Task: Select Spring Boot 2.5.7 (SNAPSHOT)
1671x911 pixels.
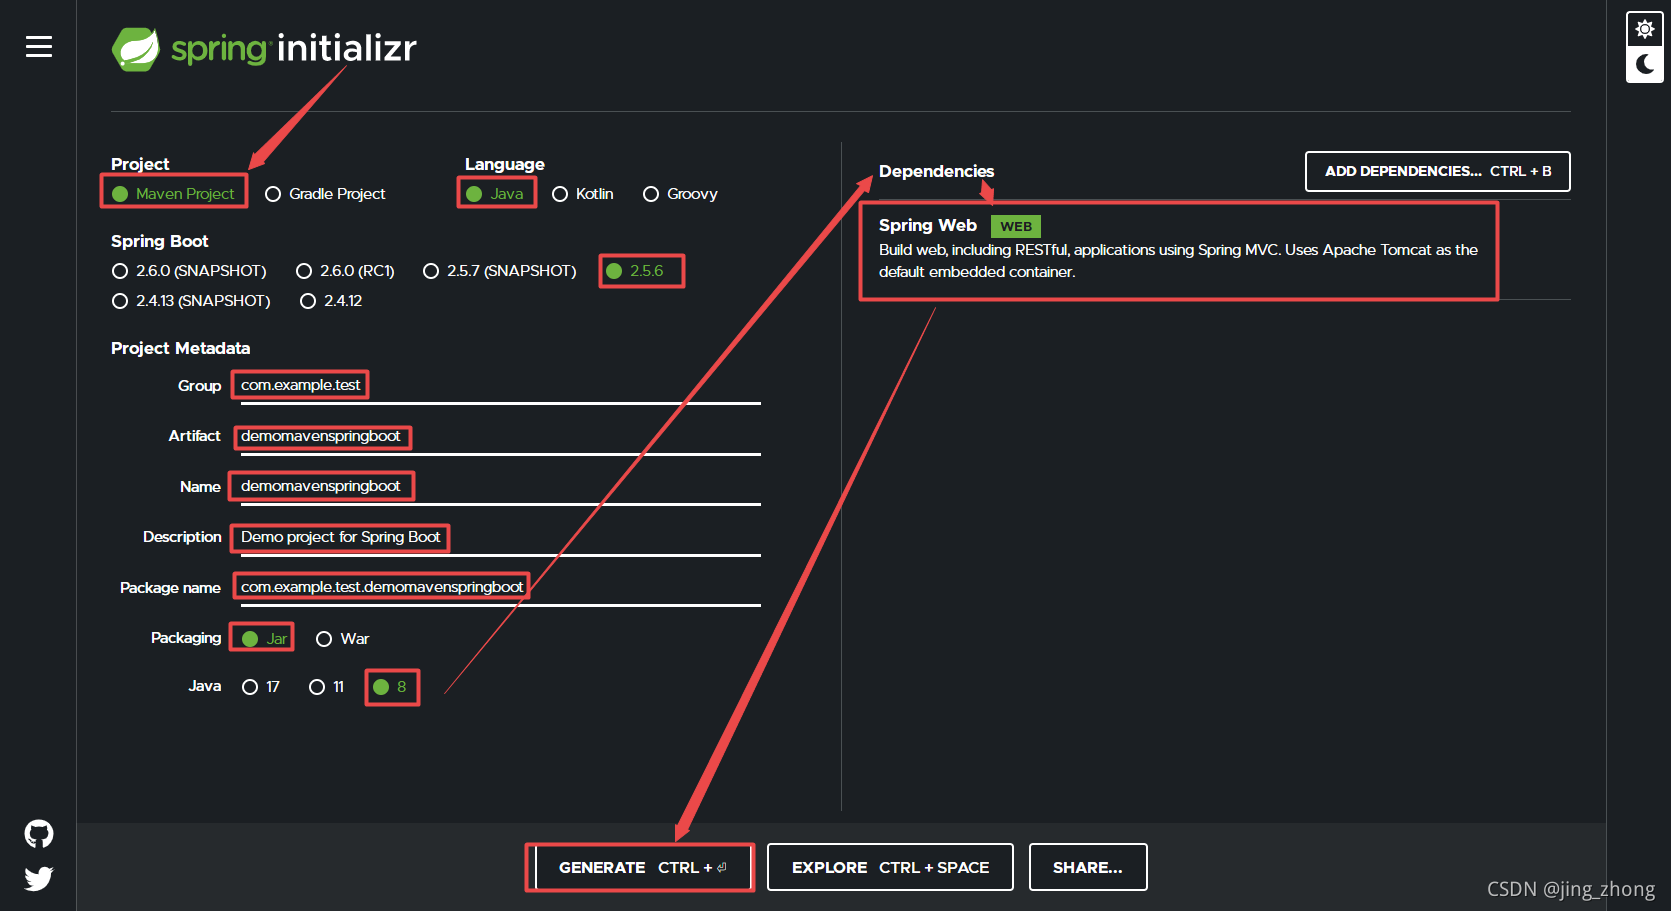Action: click(499, 271)
